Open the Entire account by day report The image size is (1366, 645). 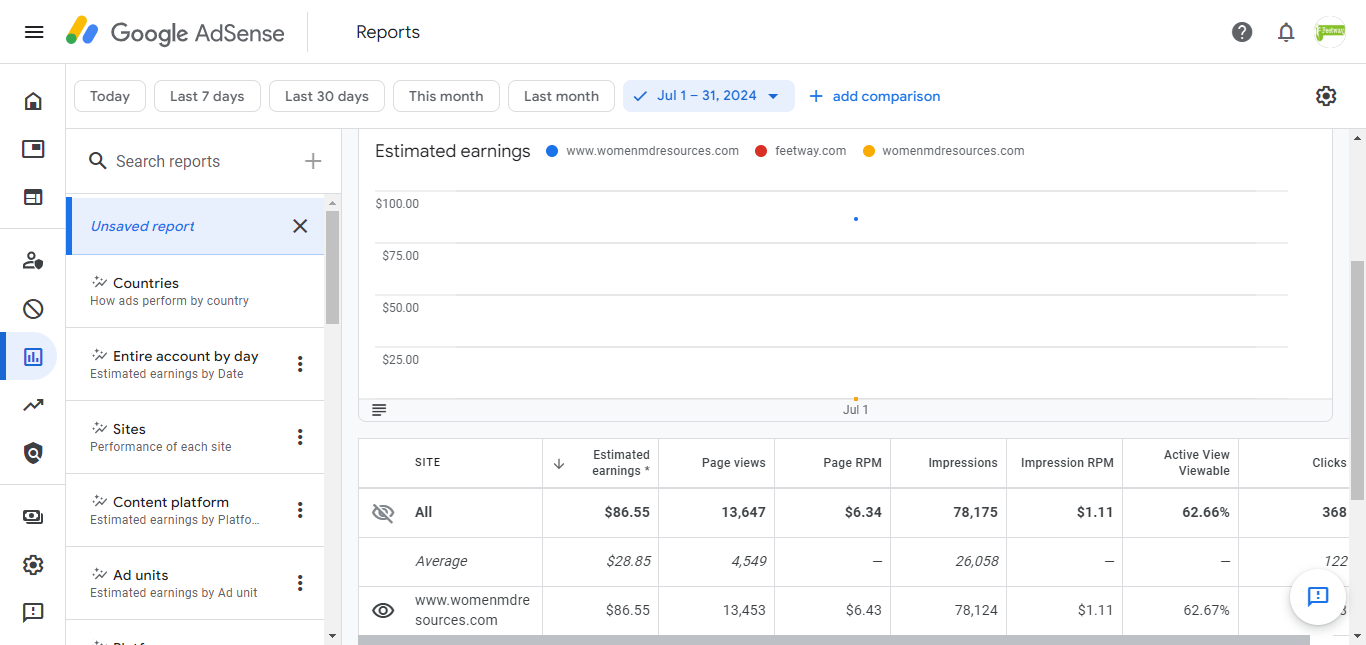pyautogui.click(x=195, y=364)
